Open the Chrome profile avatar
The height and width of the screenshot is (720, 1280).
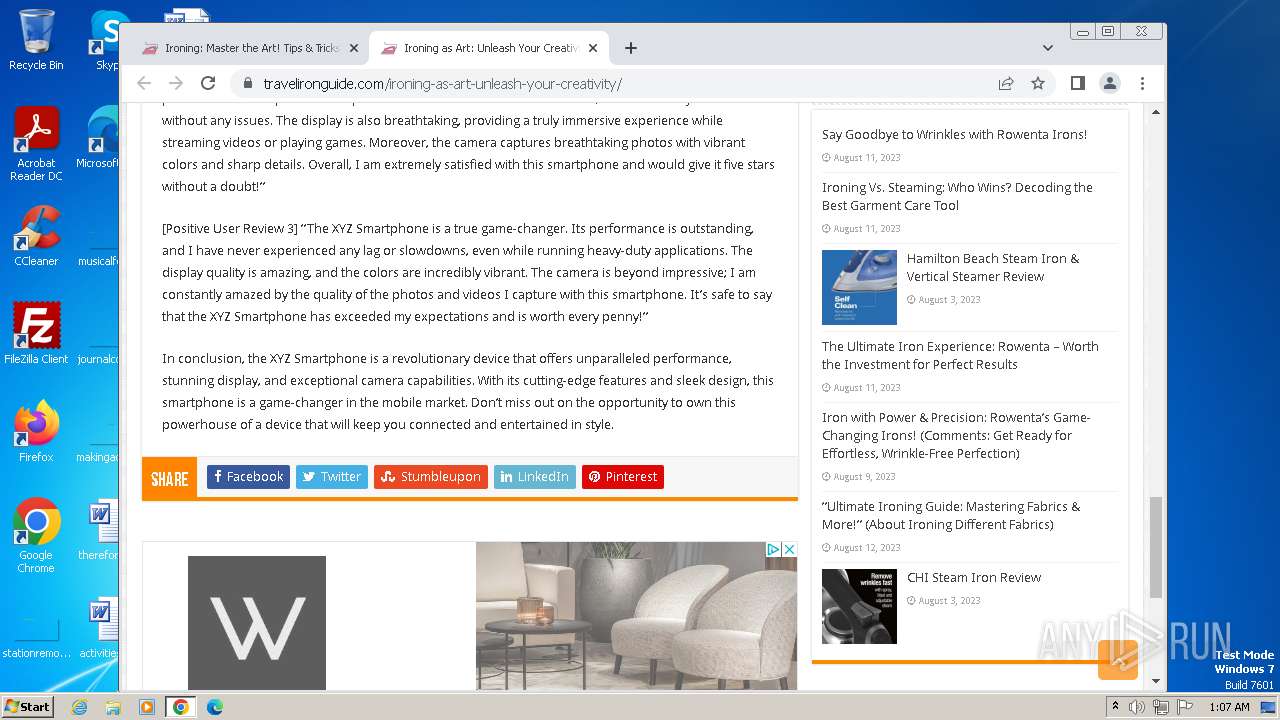pyautogui.click(x=1110, y=84)
